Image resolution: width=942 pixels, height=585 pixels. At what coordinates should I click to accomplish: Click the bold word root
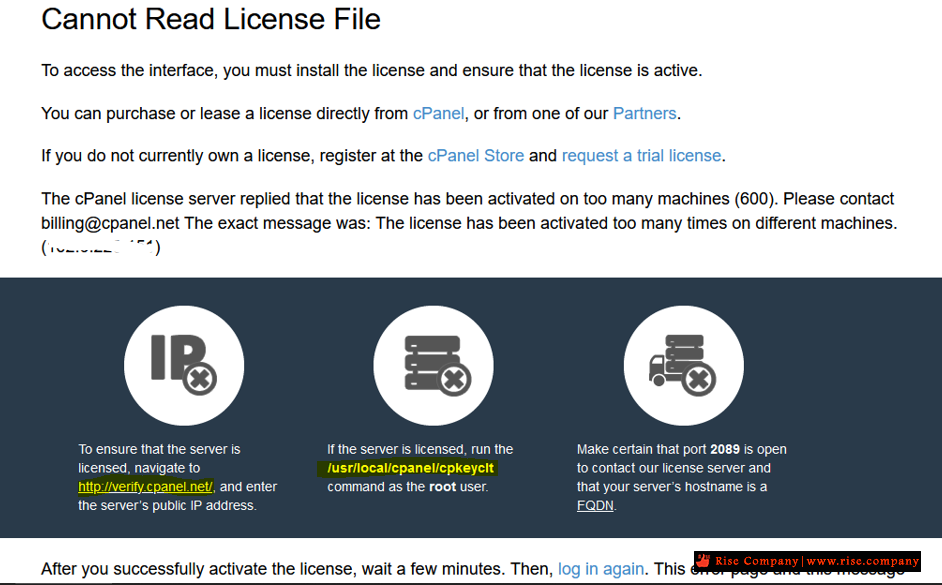click(443, 486)
